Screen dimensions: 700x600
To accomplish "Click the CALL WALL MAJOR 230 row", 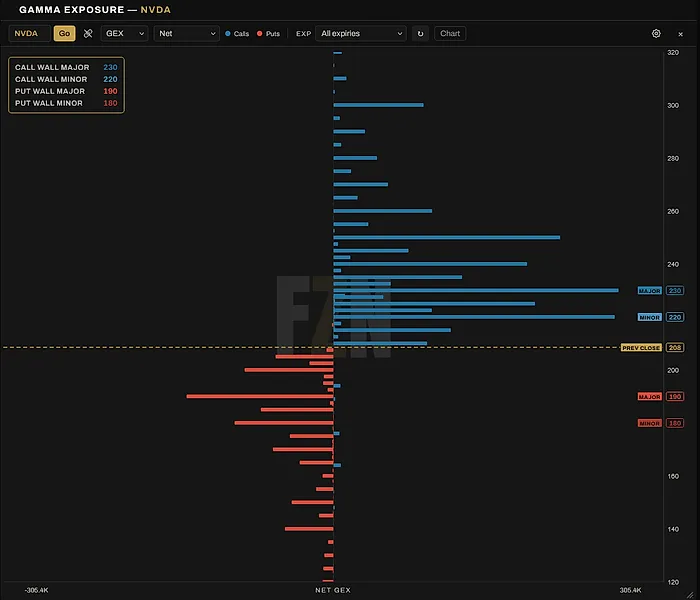I will click(x=66, y=67).
